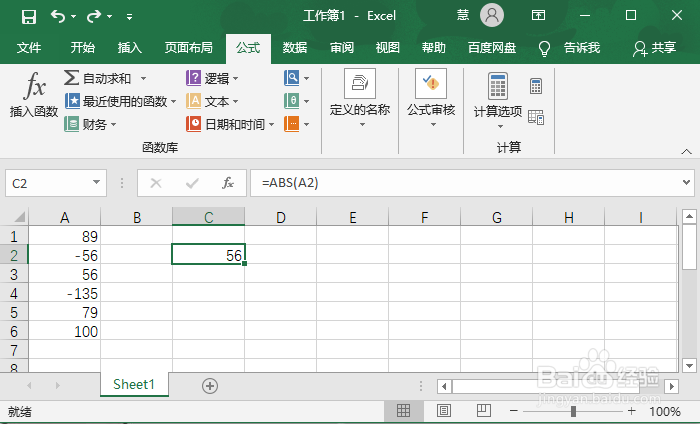Click the 自动求和 sigma icon
Image resolution: width=700 pixels, height=424 pixels.
coord(71,78)
